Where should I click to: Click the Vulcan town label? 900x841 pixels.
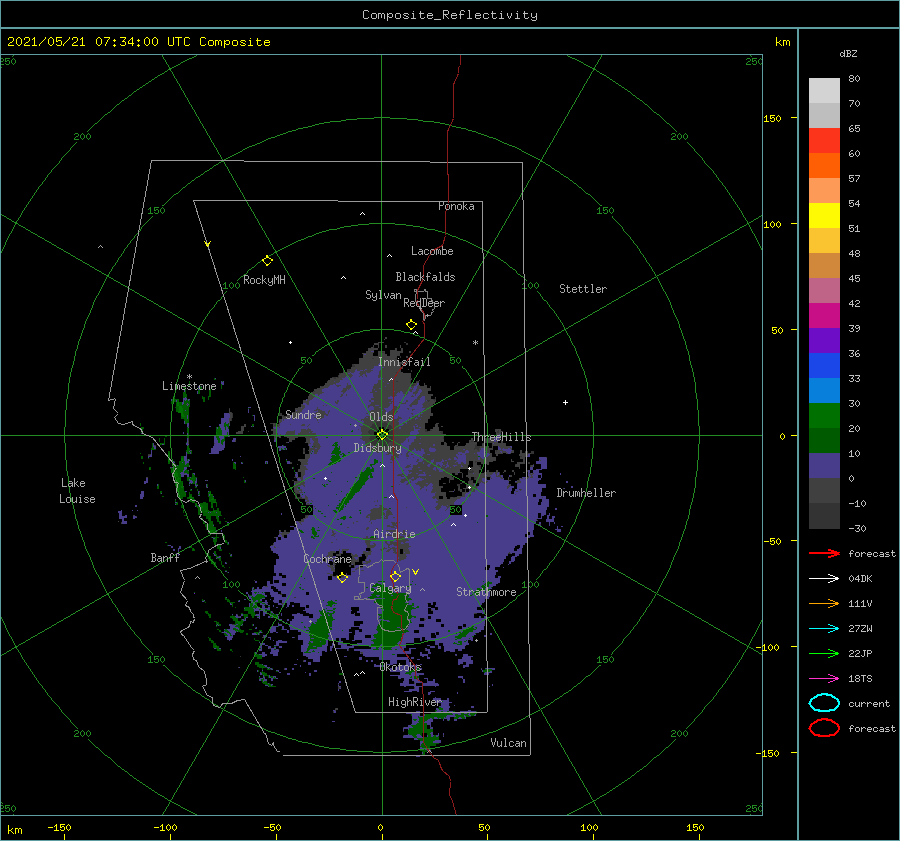click(508, 743)
